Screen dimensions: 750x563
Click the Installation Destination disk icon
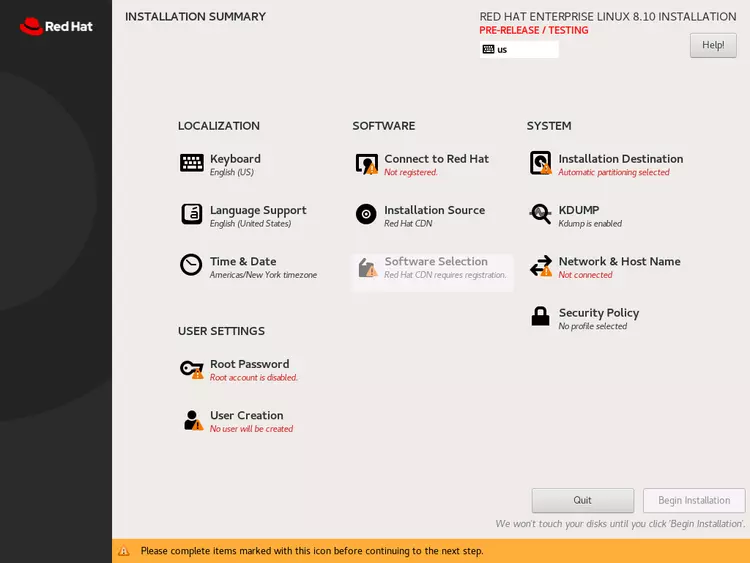[540, 163]
